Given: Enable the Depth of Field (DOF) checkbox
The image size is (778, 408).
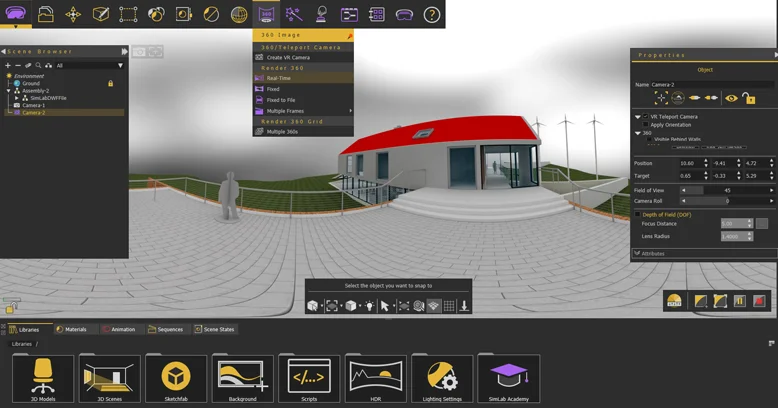Looking at the screenshot, I should 637,214.
